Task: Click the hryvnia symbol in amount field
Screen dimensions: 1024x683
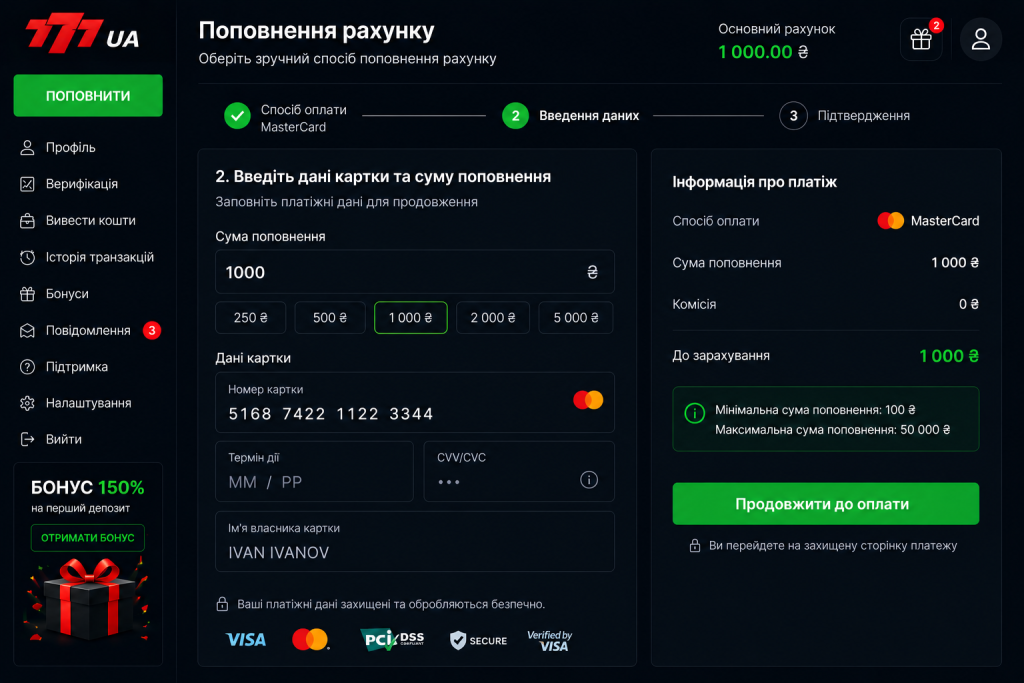Action: (x=592, y=272)
